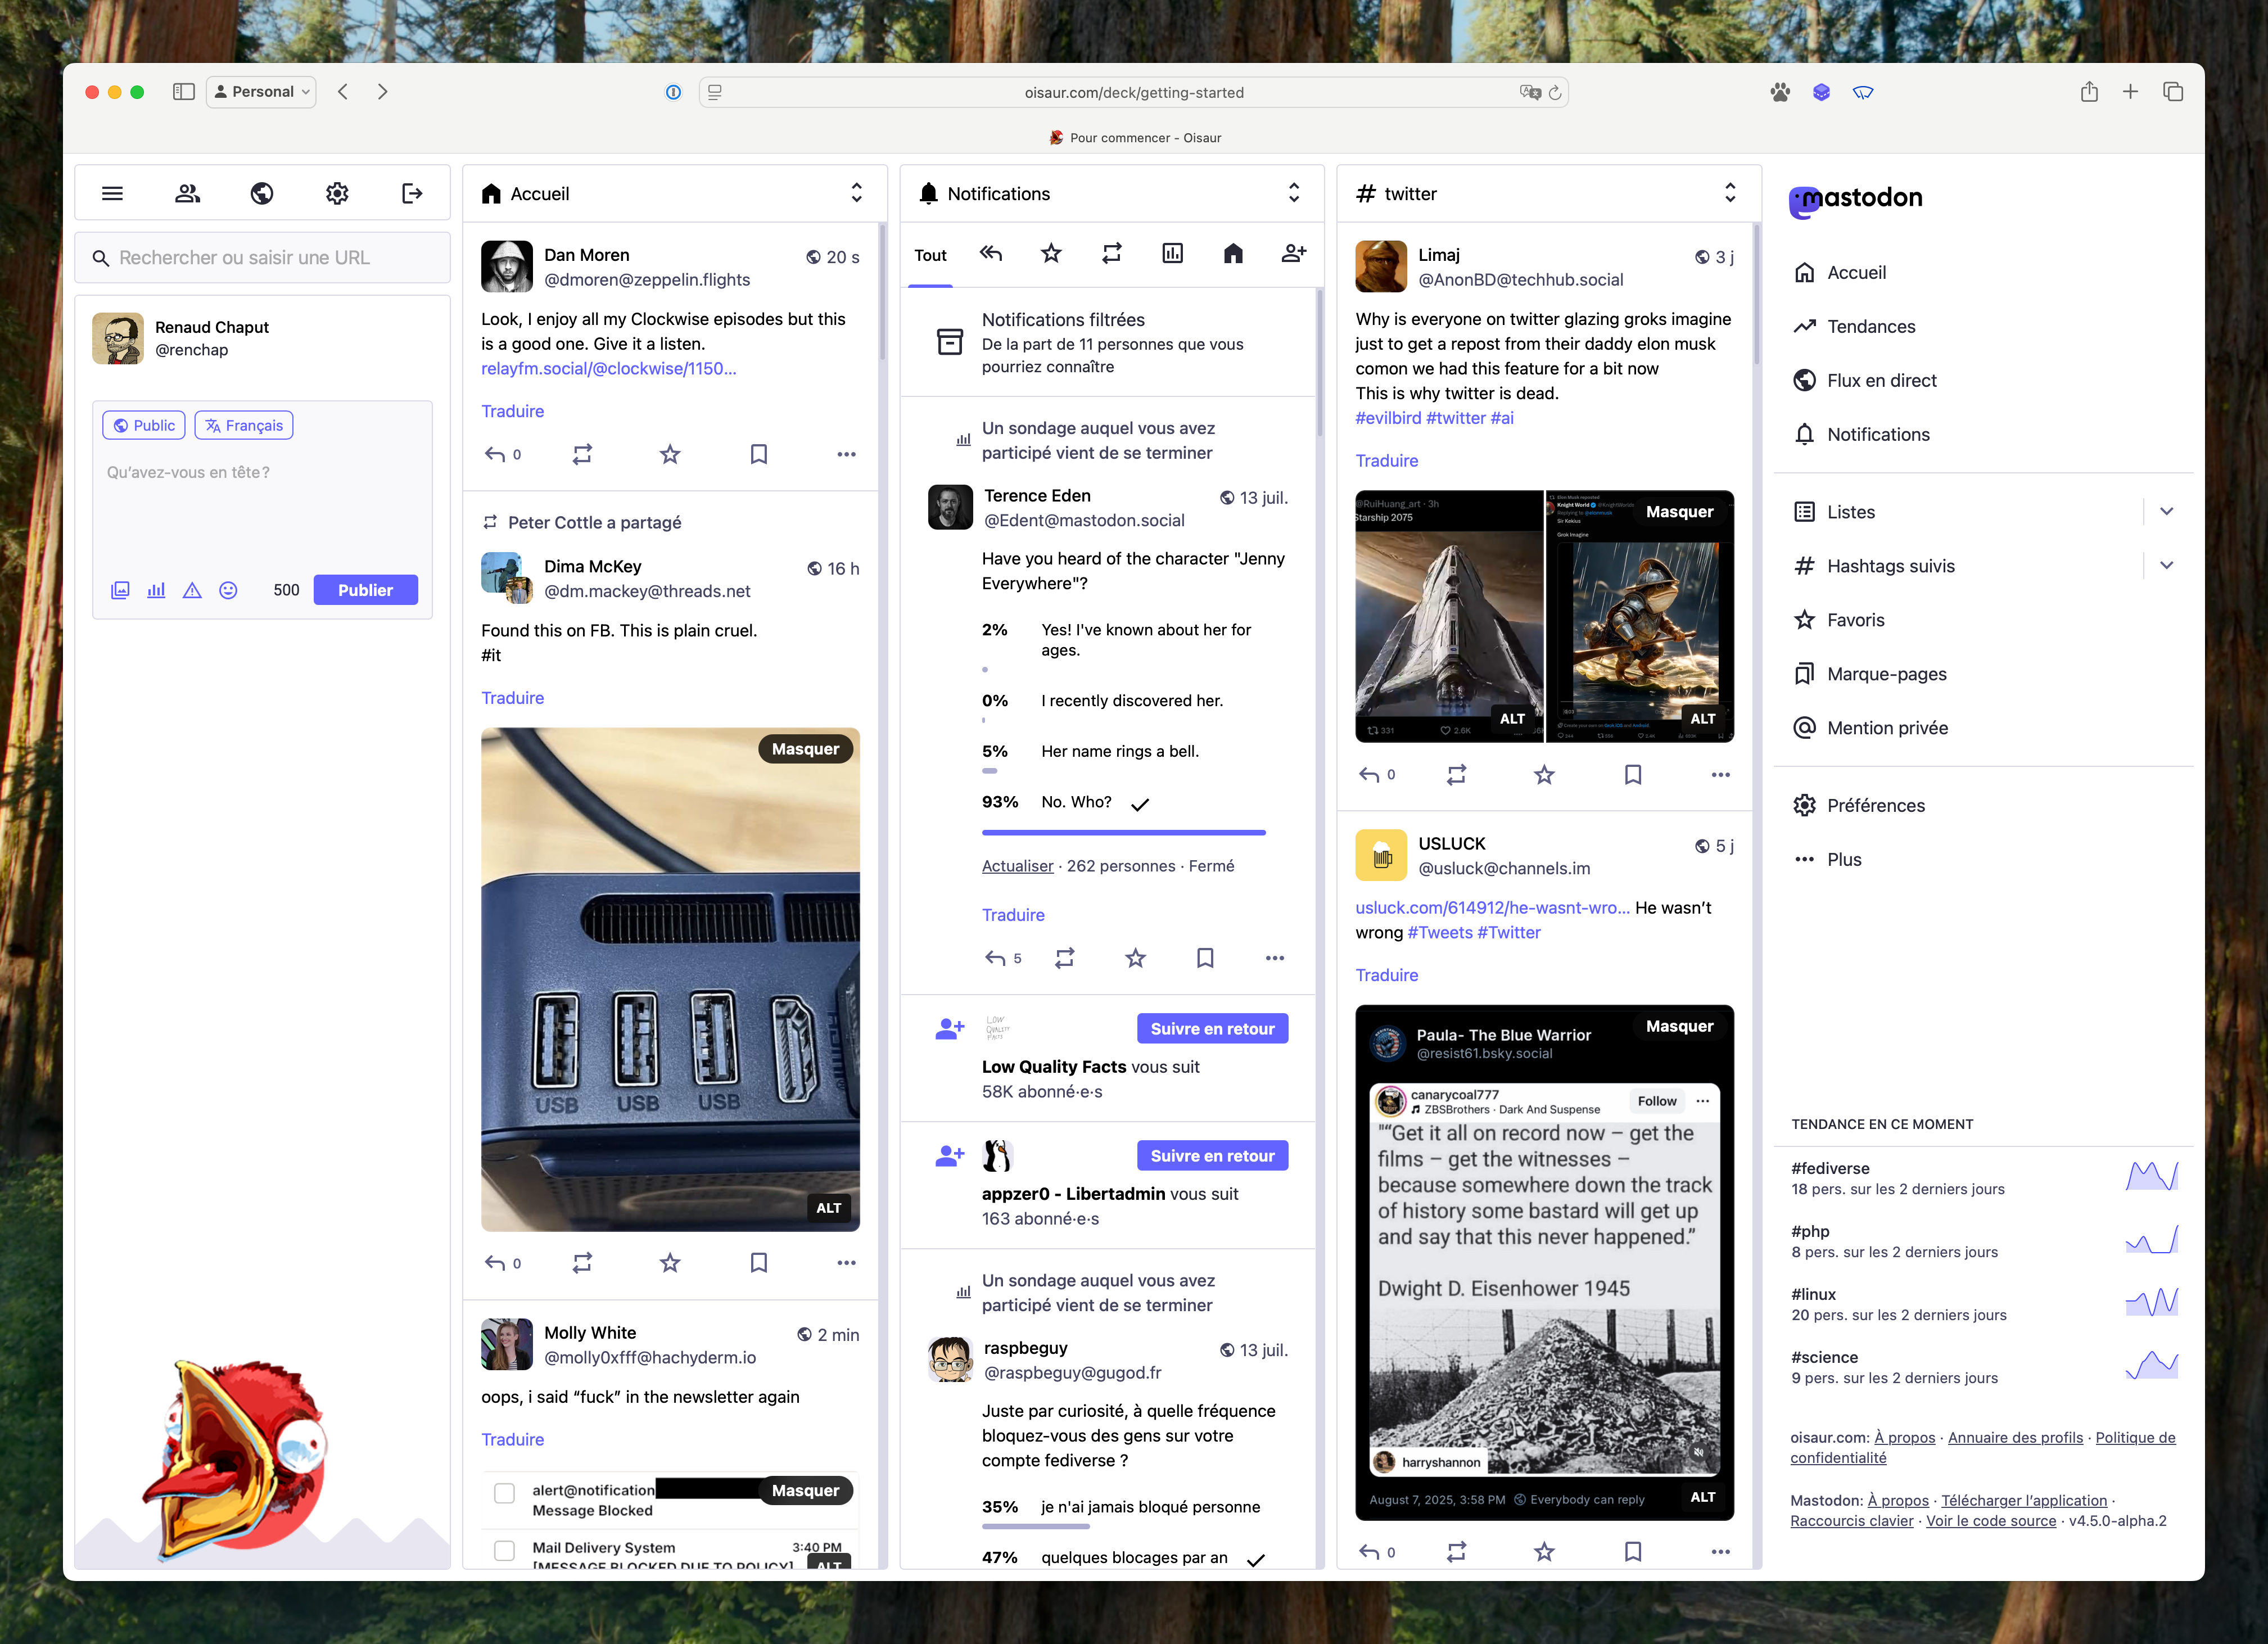The height and width of the screenshot is (1644, 2268).
Task: Open a new Safari tab
Action: (2131, 92)
